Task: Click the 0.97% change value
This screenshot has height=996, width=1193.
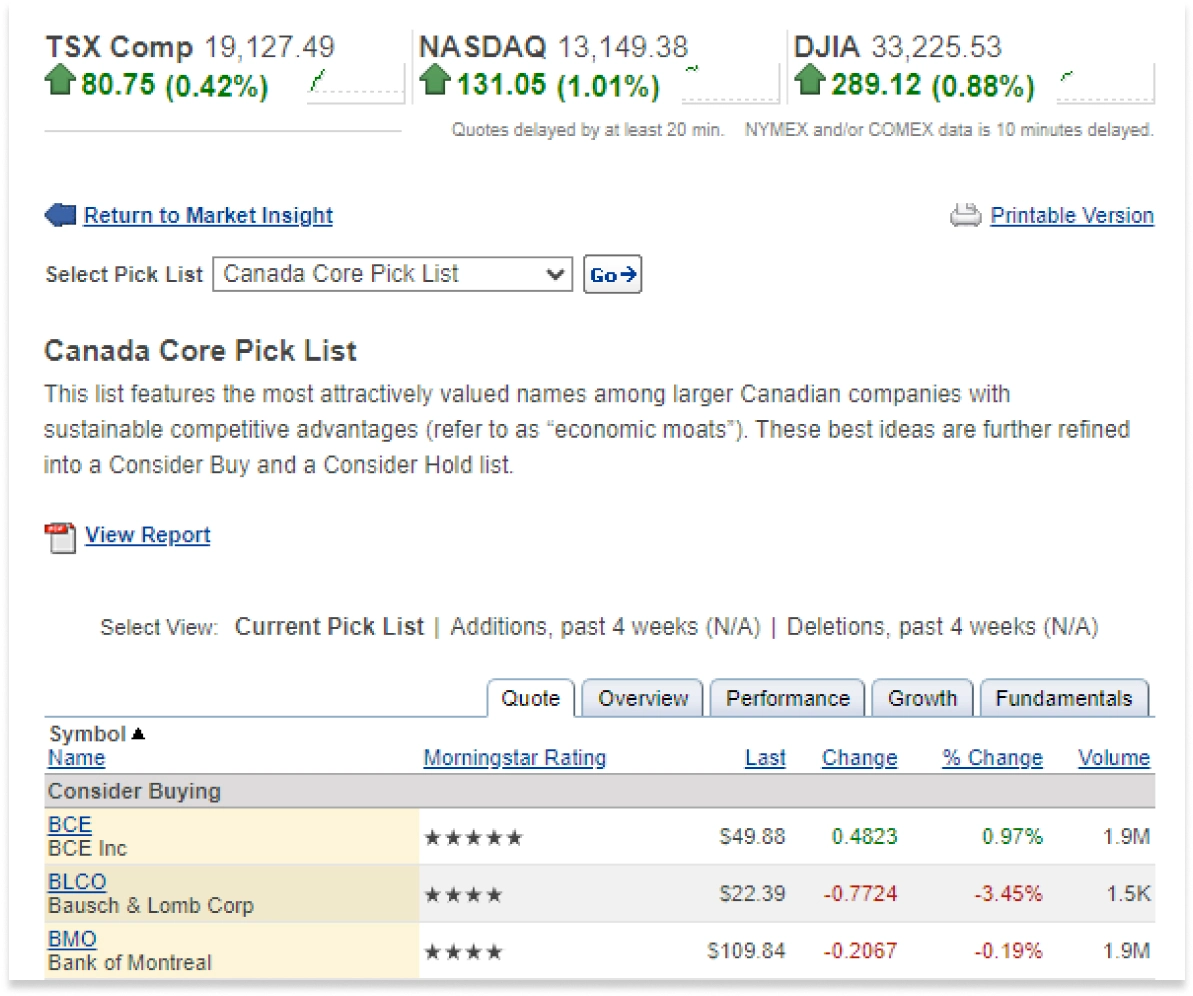Action: tap(1012, 837)
